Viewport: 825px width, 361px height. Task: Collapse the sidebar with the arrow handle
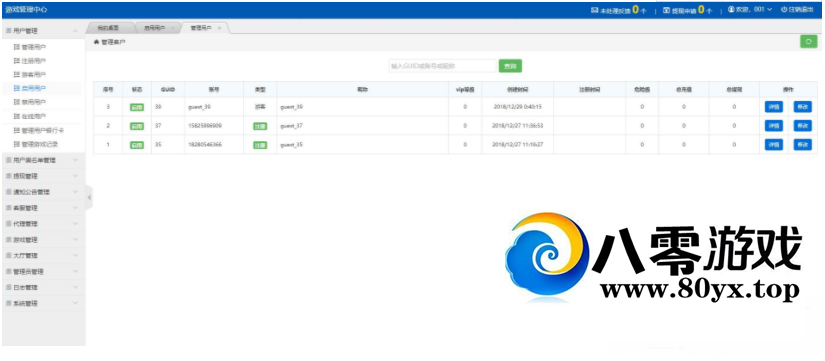pyautogui.click(x=89, y=197)
